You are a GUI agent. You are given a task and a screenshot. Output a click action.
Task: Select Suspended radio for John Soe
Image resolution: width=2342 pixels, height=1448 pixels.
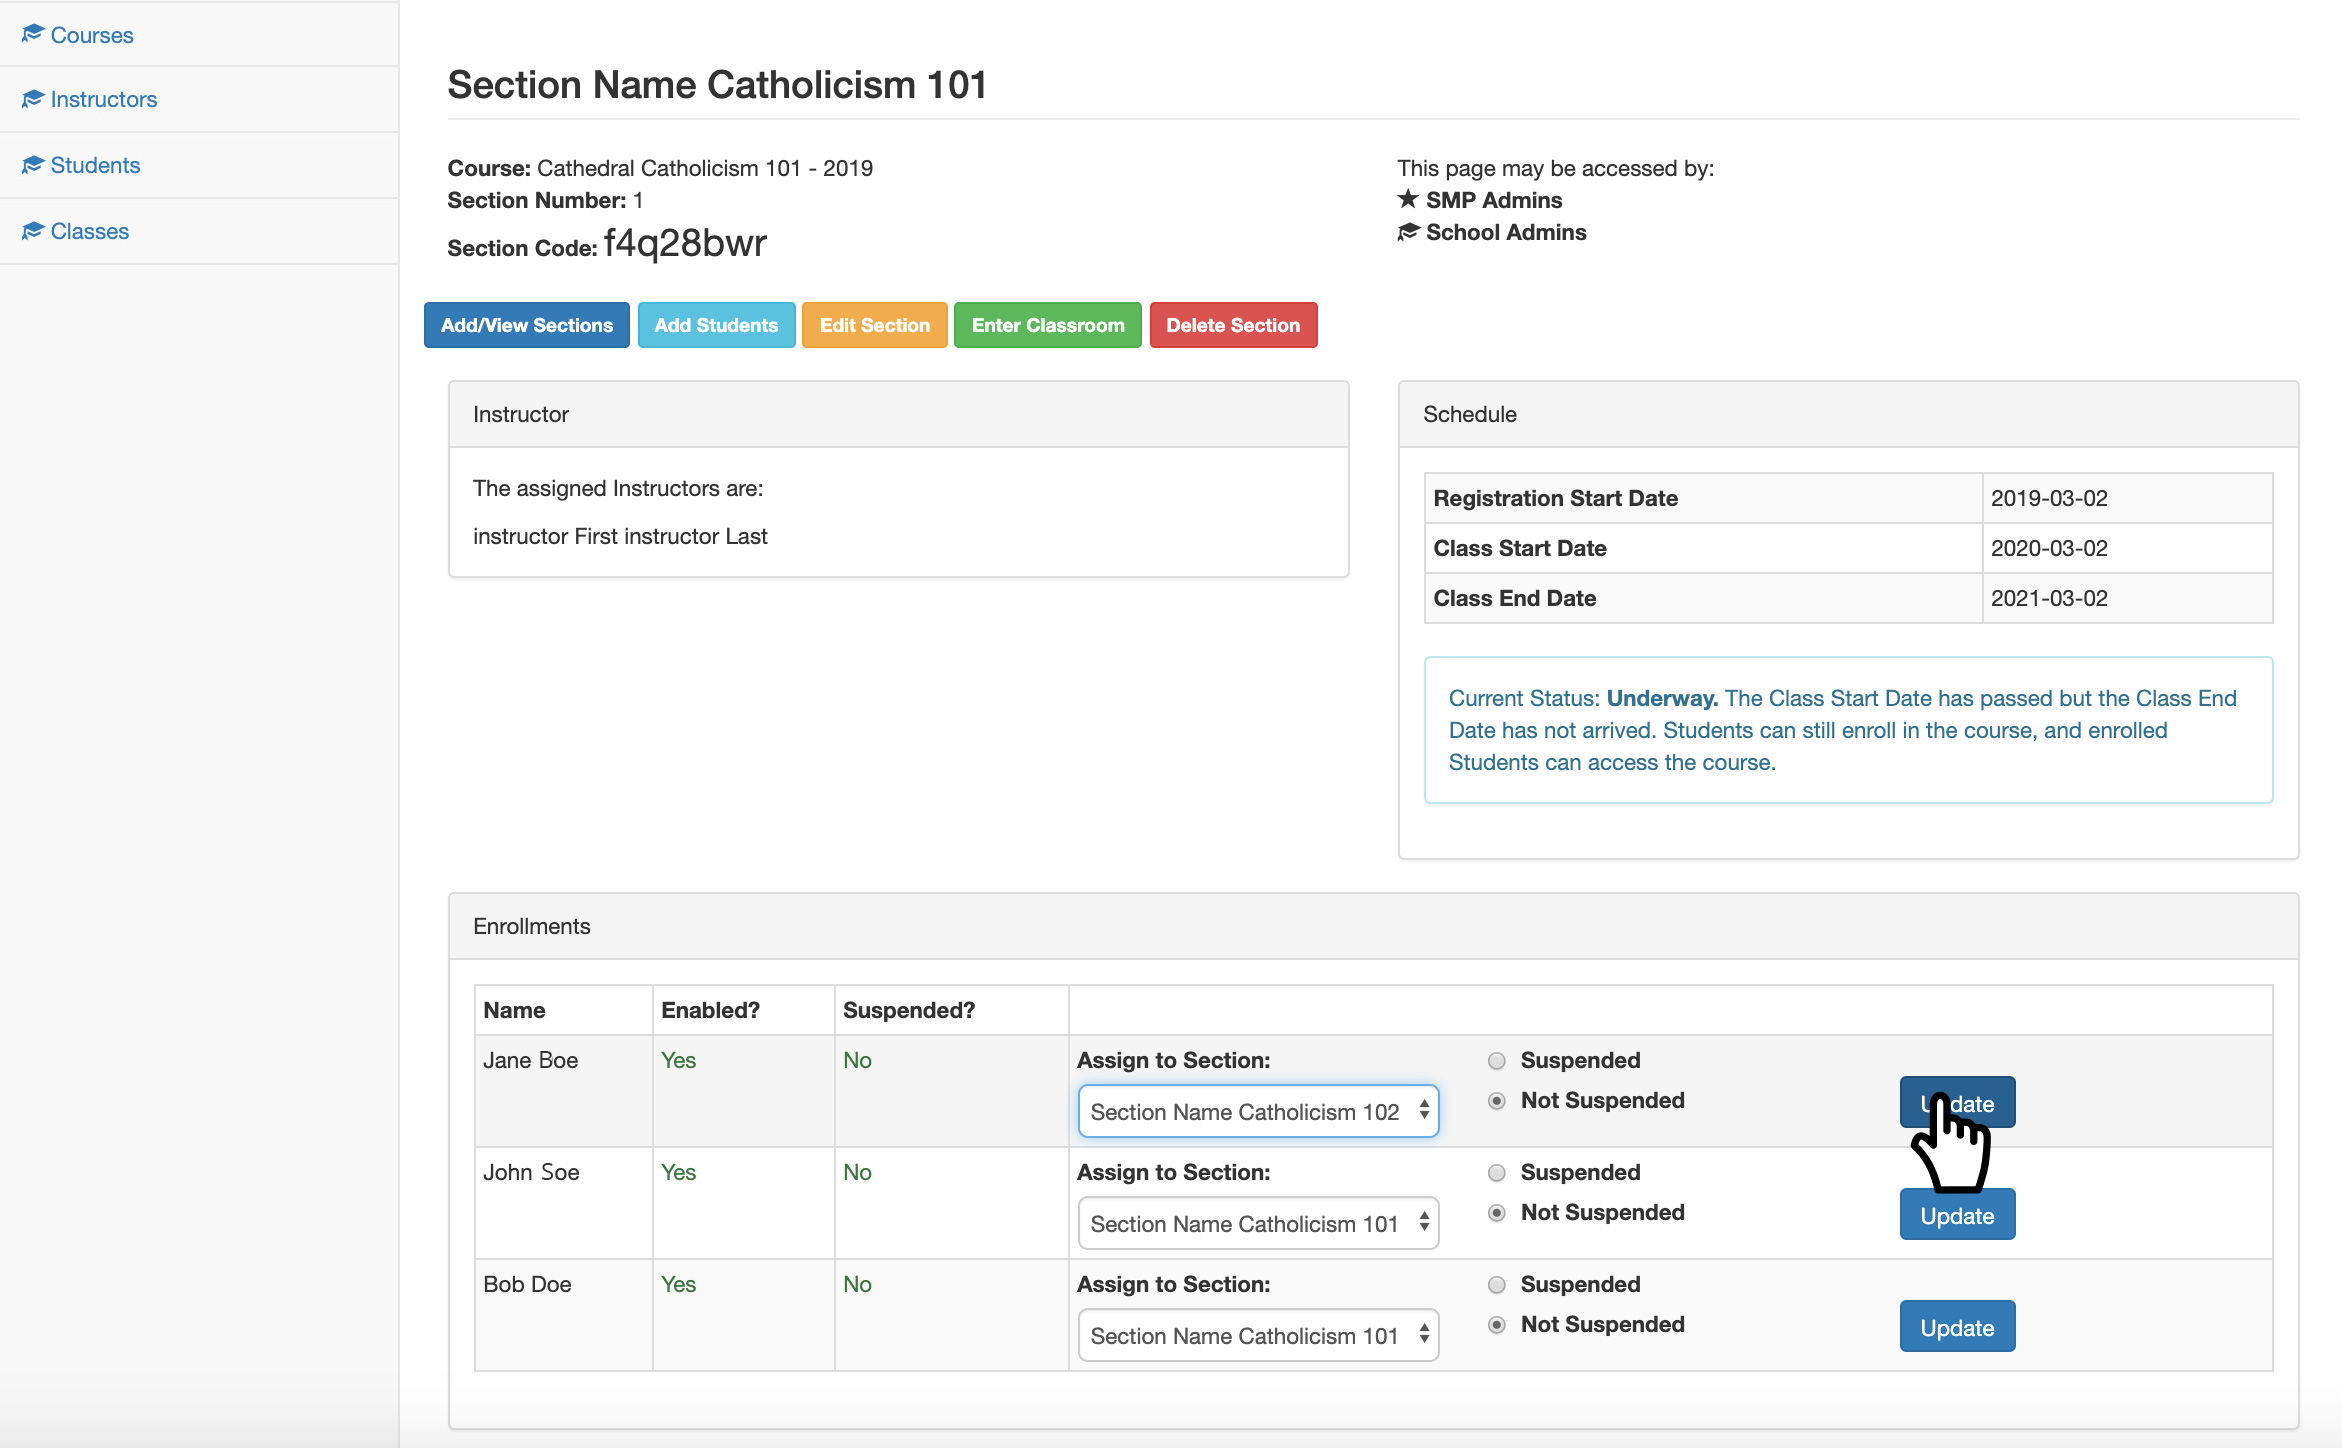[1496, 1172]
